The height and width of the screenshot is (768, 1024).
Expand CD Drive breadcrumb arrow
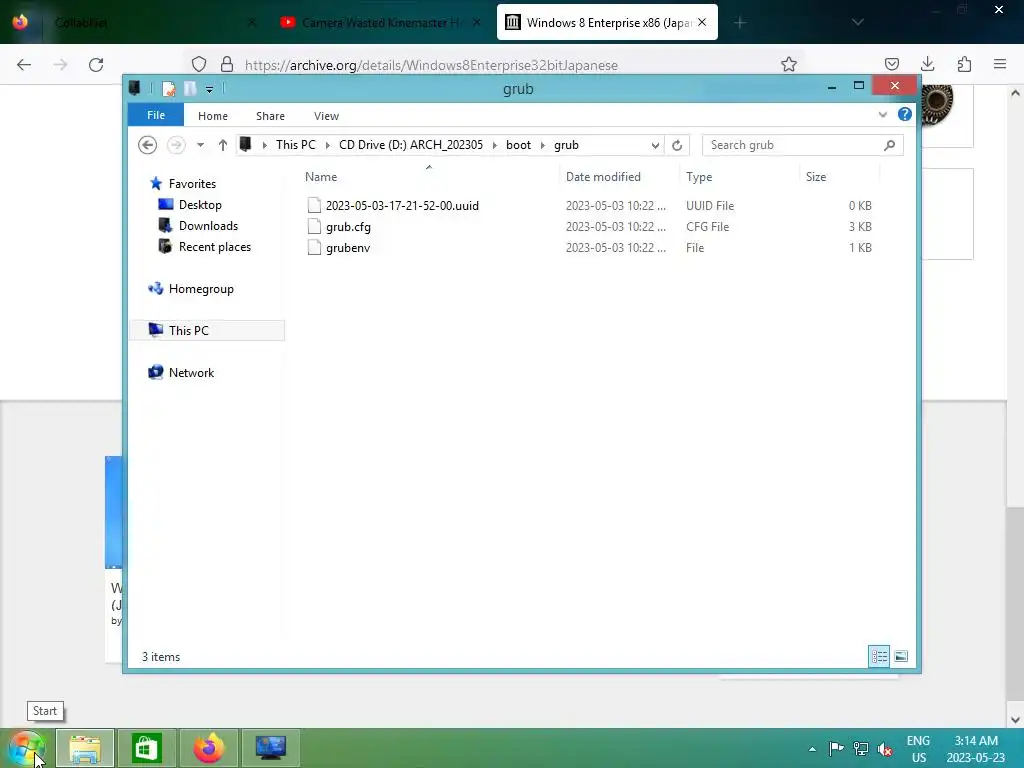[494, 145]
